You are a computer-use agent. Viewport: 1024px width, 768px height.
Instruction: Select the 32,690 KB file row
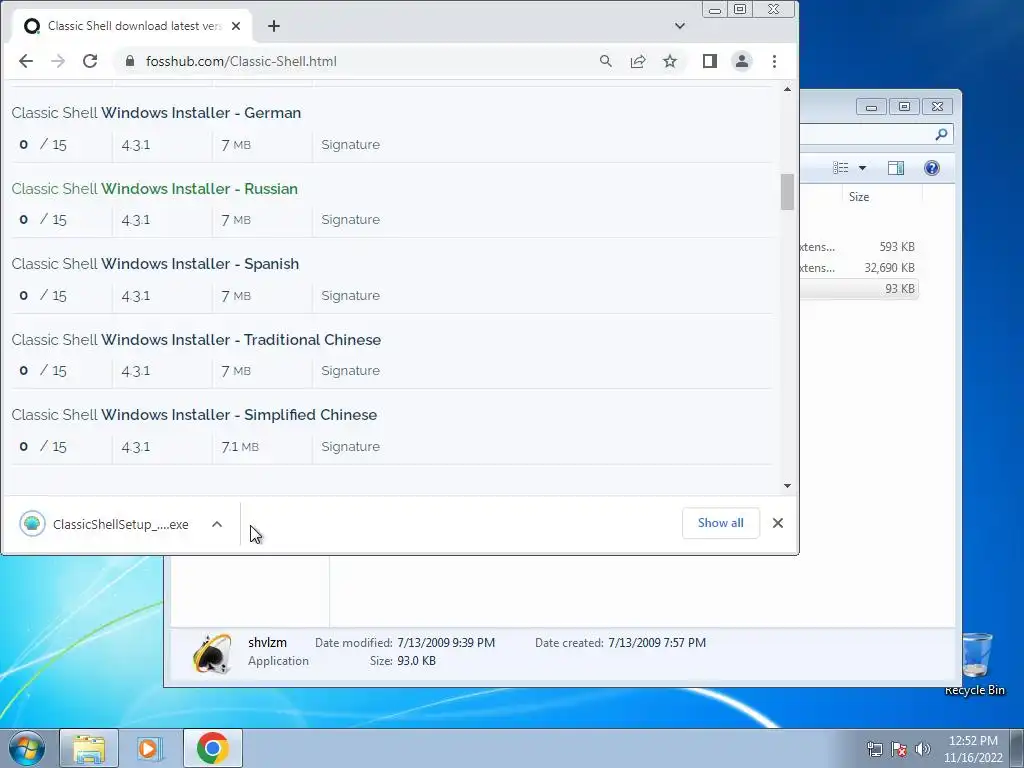pos(859,268)
